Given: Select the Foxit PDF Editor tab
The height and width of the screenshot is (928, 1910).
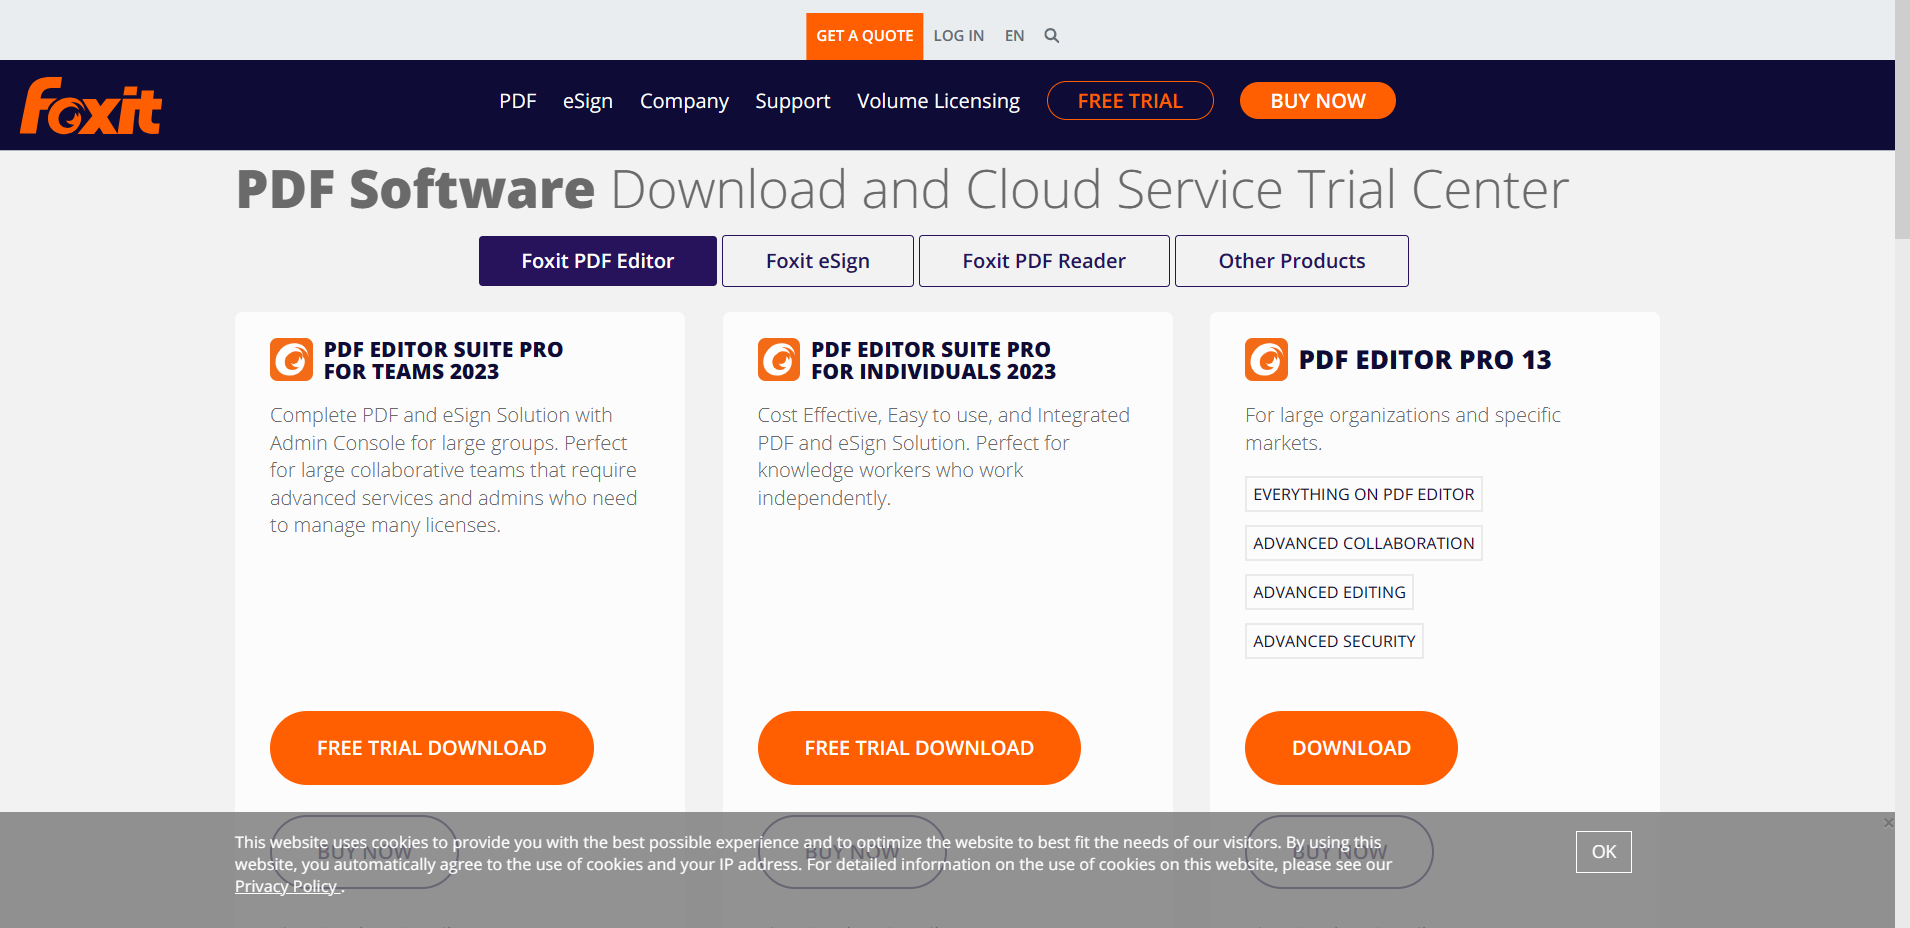Looking at the screenshot, I should coord(598,261).
